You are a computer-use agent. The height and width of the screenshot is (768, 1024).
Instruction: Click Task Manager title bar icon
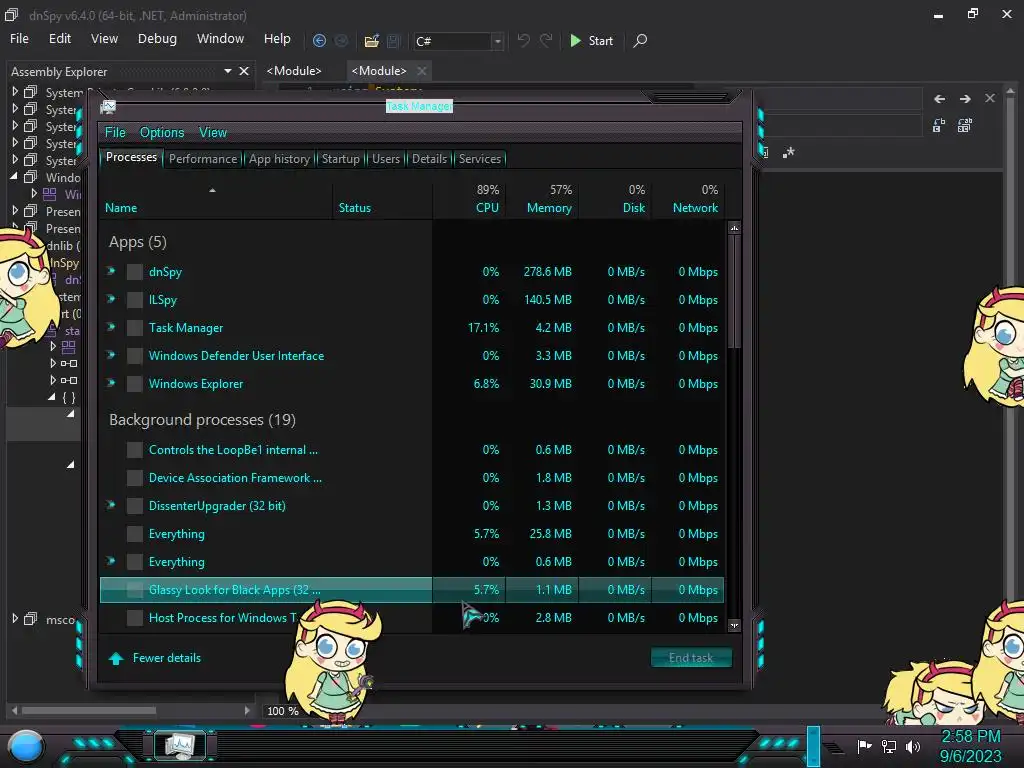point(108,107)
